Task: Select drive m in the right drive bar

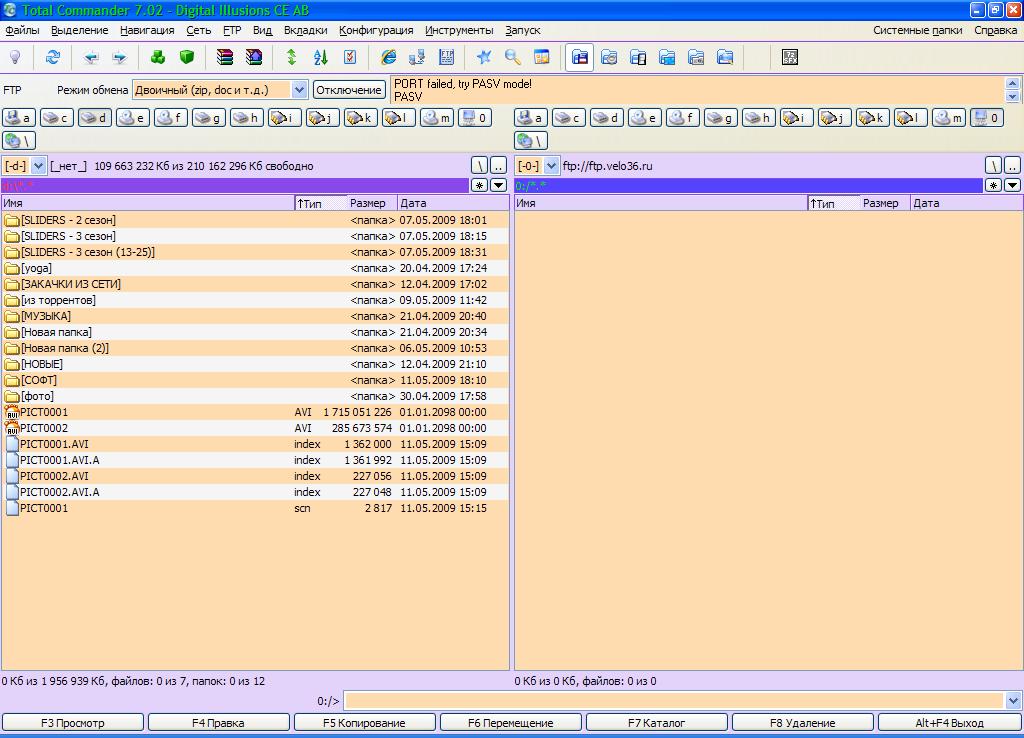Action: click(x=948, y=118)
